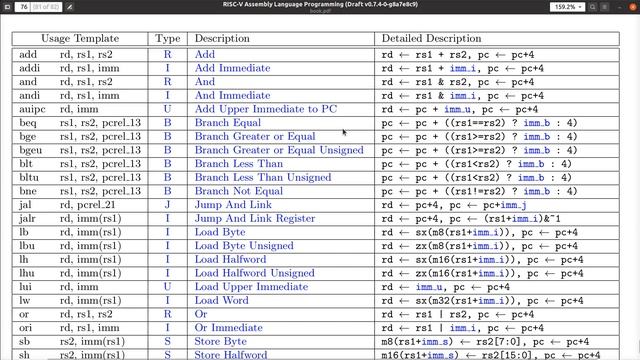Viewport: 640px width, 360px height.
Task: Open the Load Halfword link
Action: pyautogui.click(x=230, y=259)
